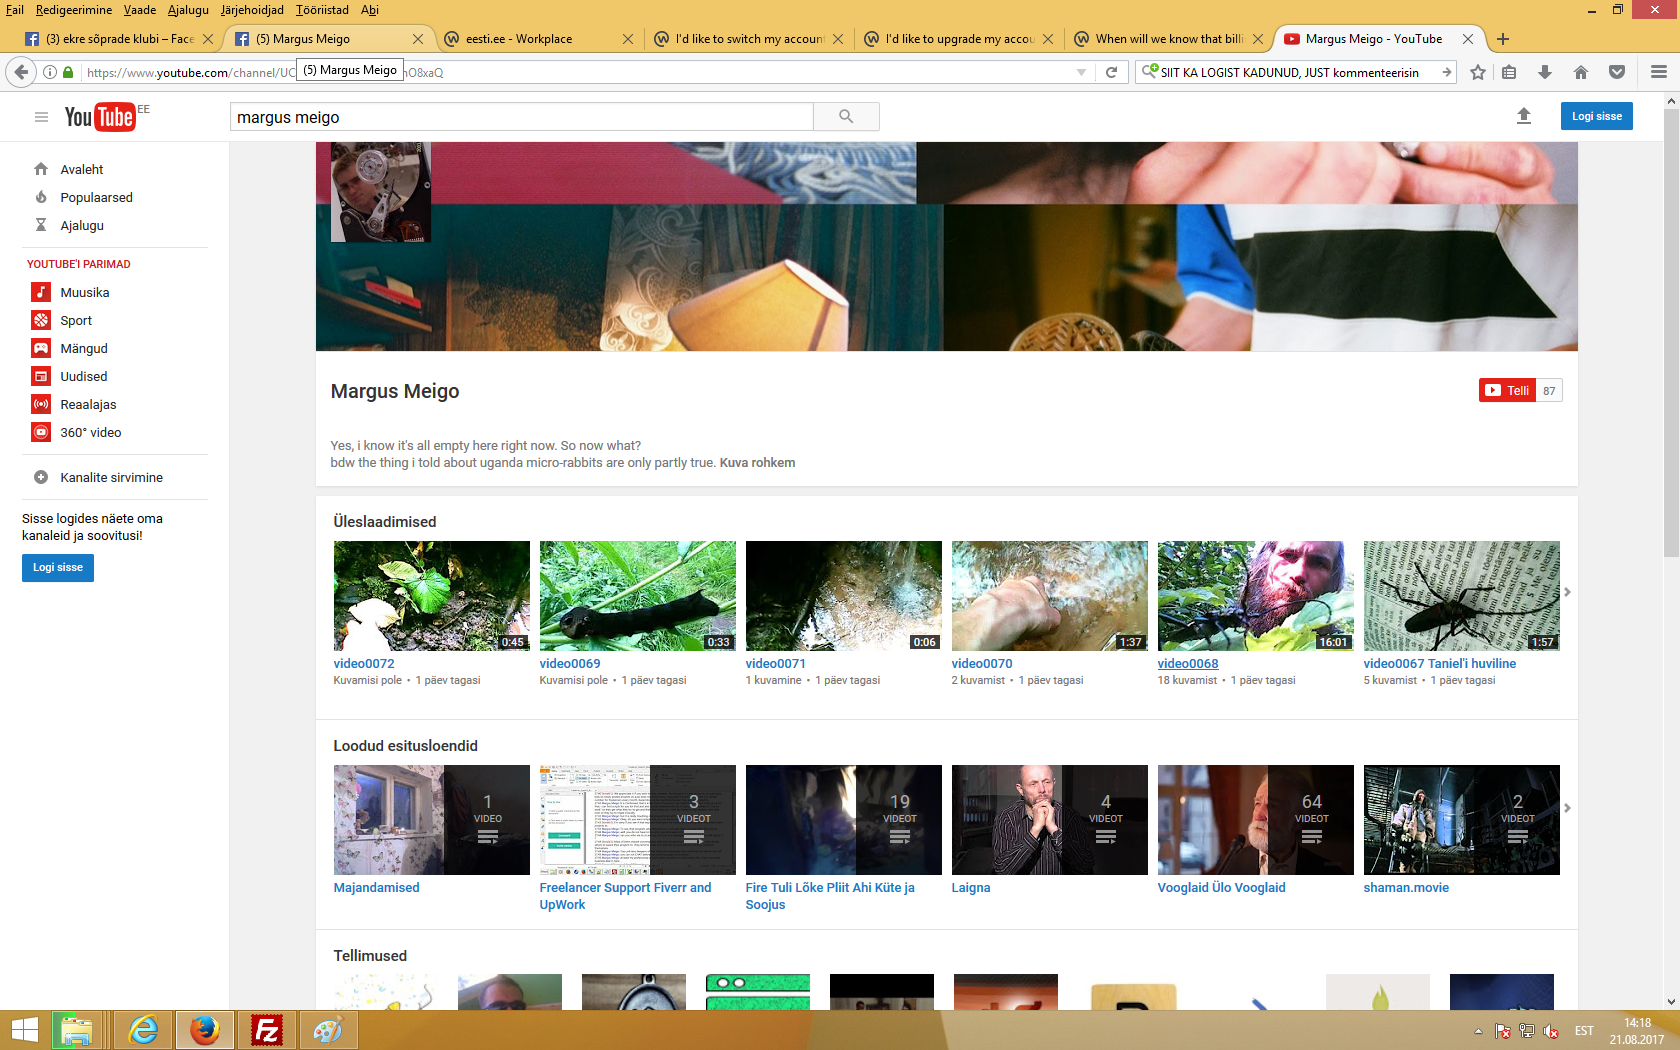The height and width of the screenshot is (1050, 1680).
Task: Click the EST language indicator in taskbar
Action: click(x=1584, y=1031)
